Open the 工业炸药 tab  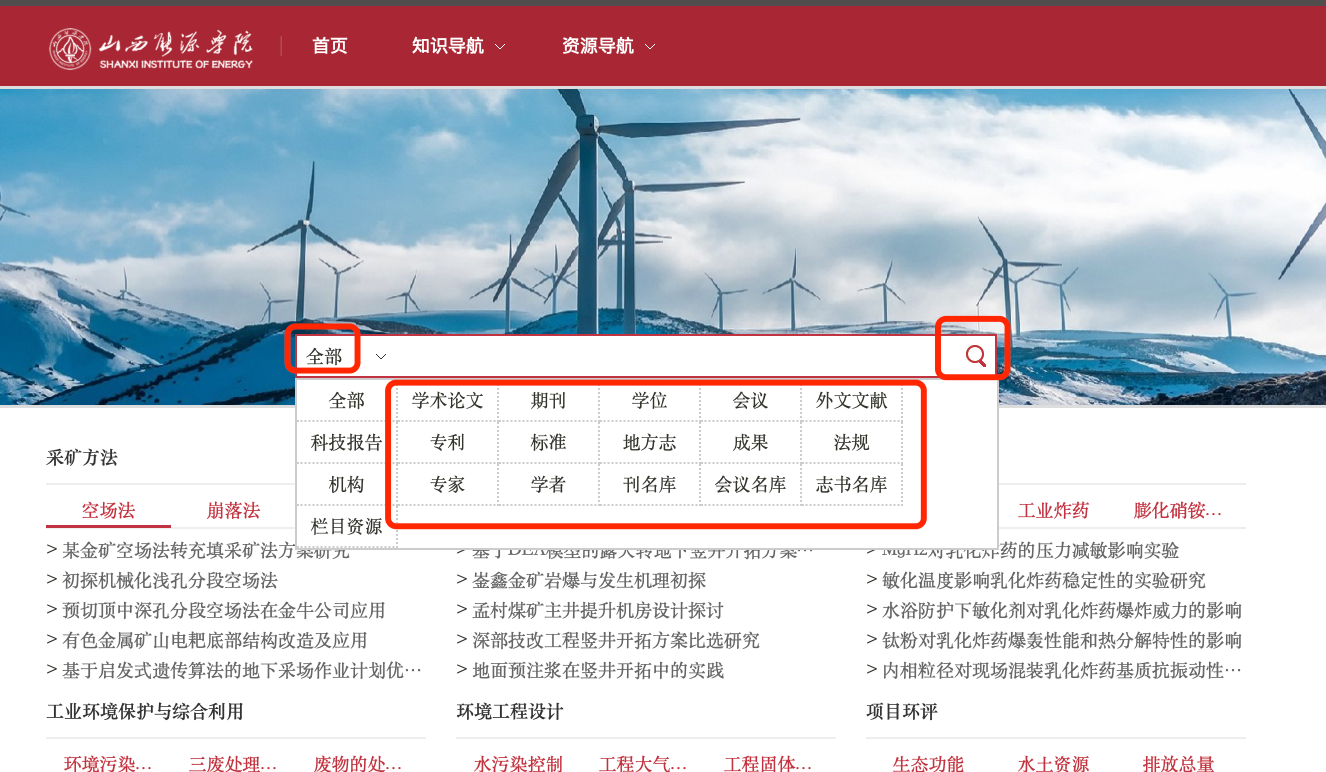click(1053, 511)
